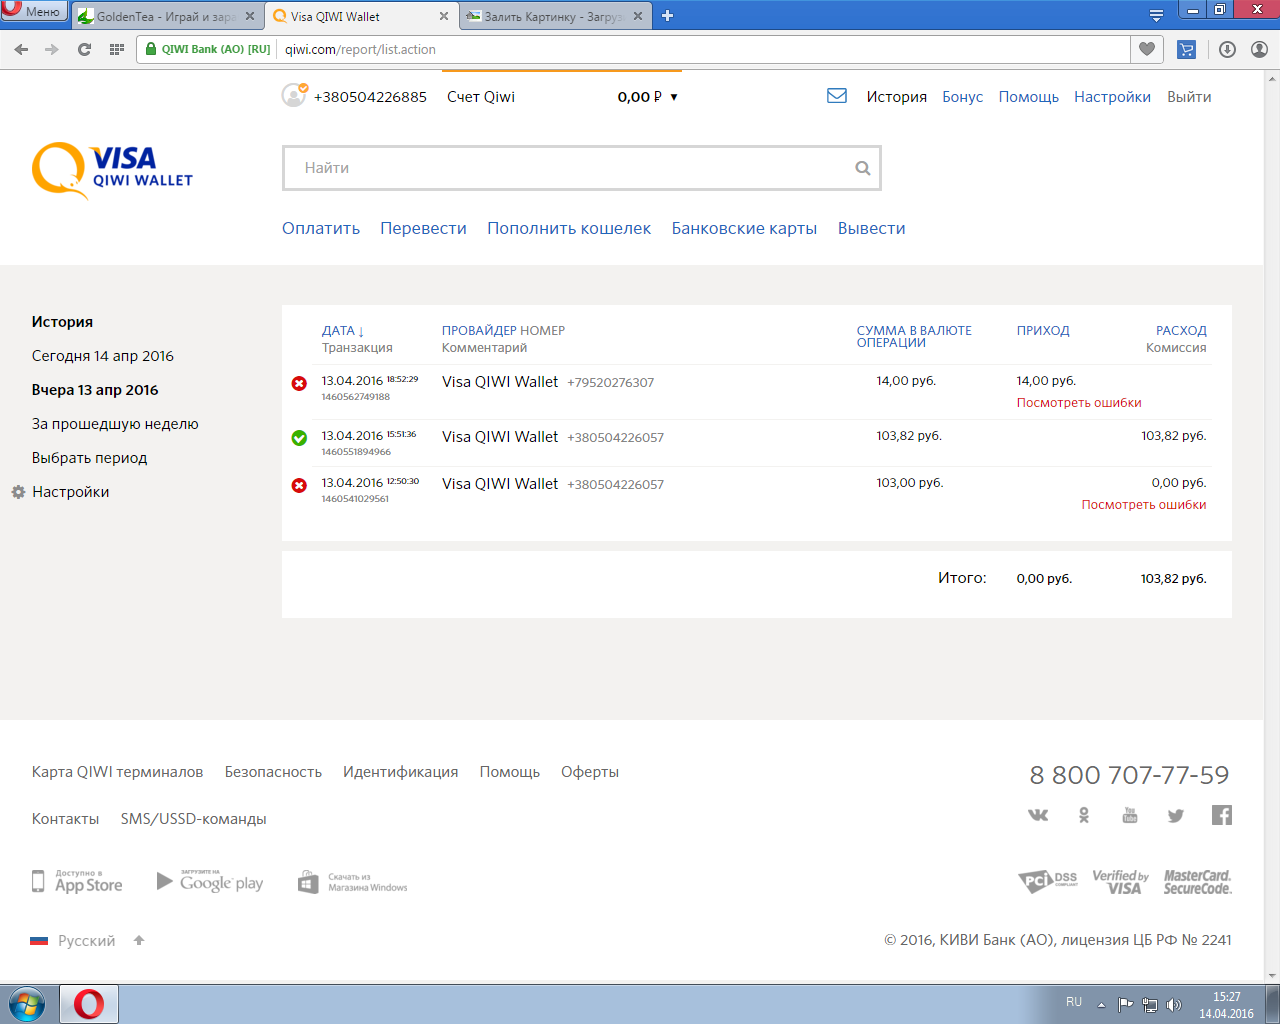The height and width of the screenshot is (1024, 1280).
Task: Open the Русский language selector
Action: [73, 940]
